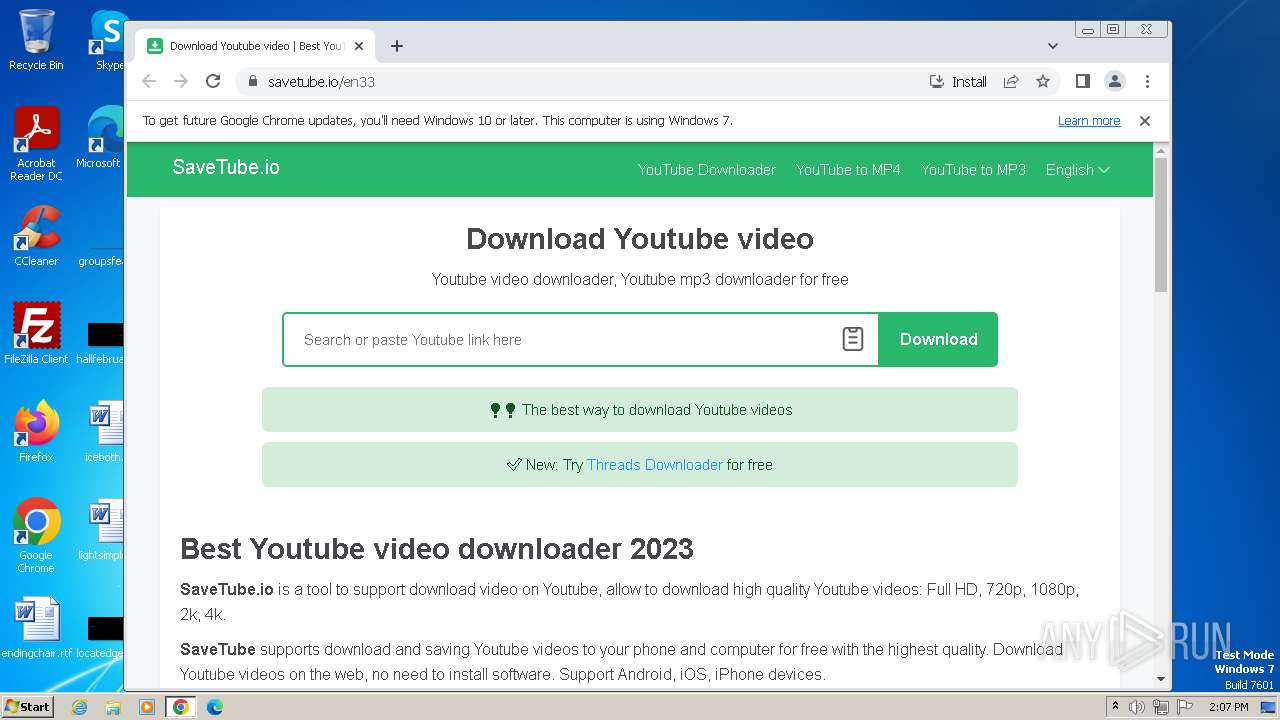Screen dimensions: 1280x720
Task: Open the Threads Downloader link
Action: point(654,465)
